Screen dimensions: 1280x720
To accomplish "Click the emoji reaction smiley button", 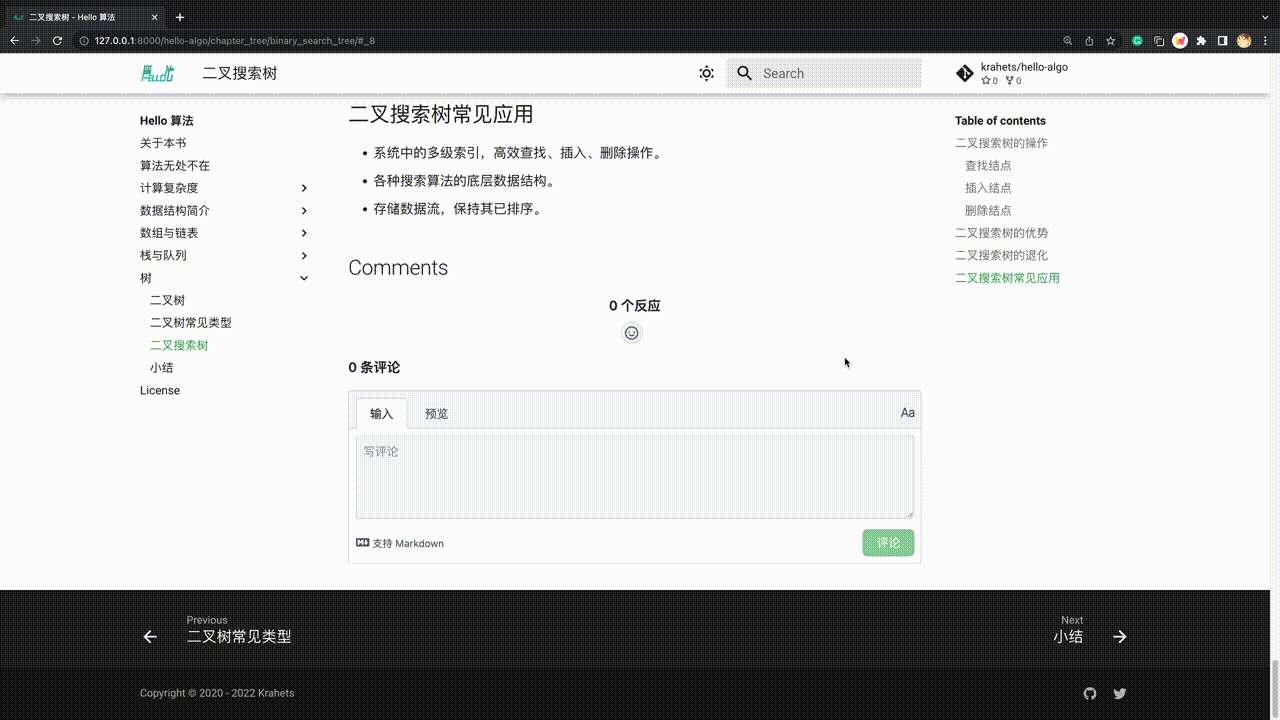I will (631, 333).
